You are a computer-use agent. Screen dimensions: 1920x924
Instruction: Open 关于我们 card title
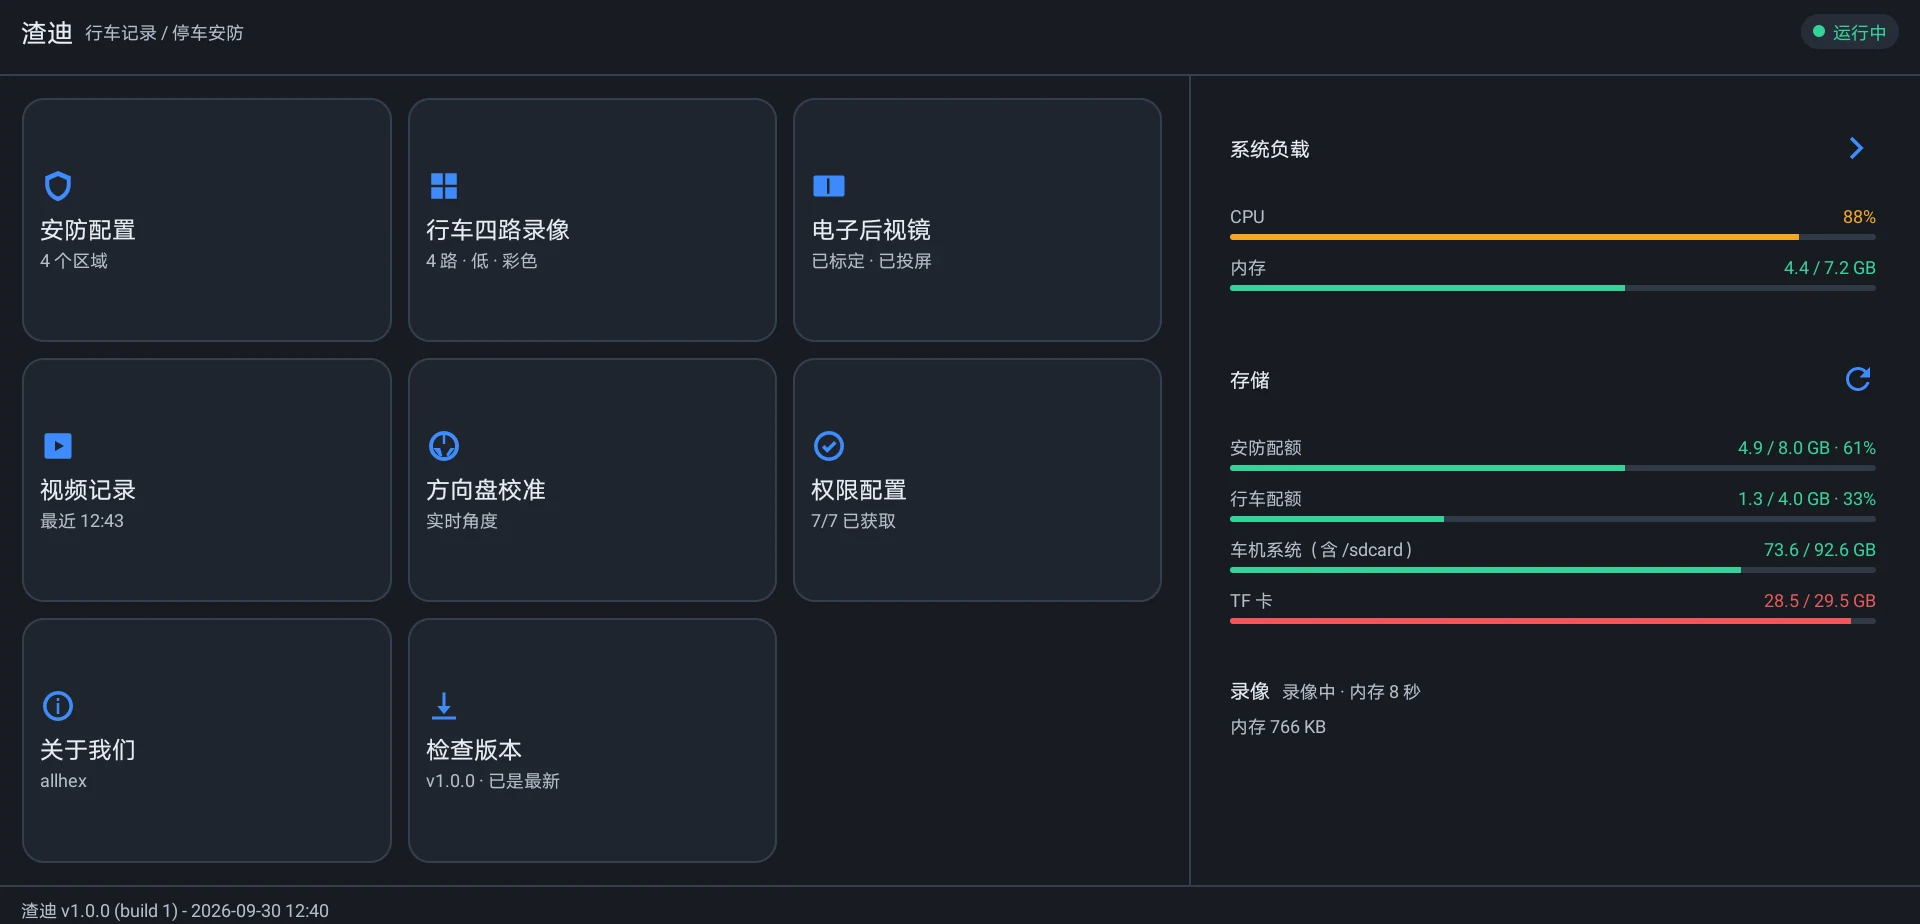(88, 750)
